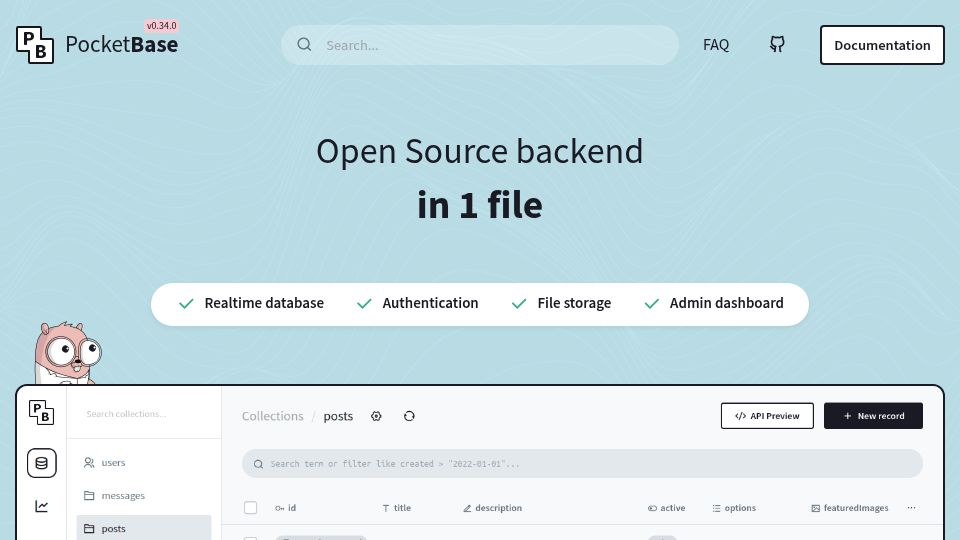Click the PocketBase logo in header
960x540 pixels.
(x=97, y=45)
